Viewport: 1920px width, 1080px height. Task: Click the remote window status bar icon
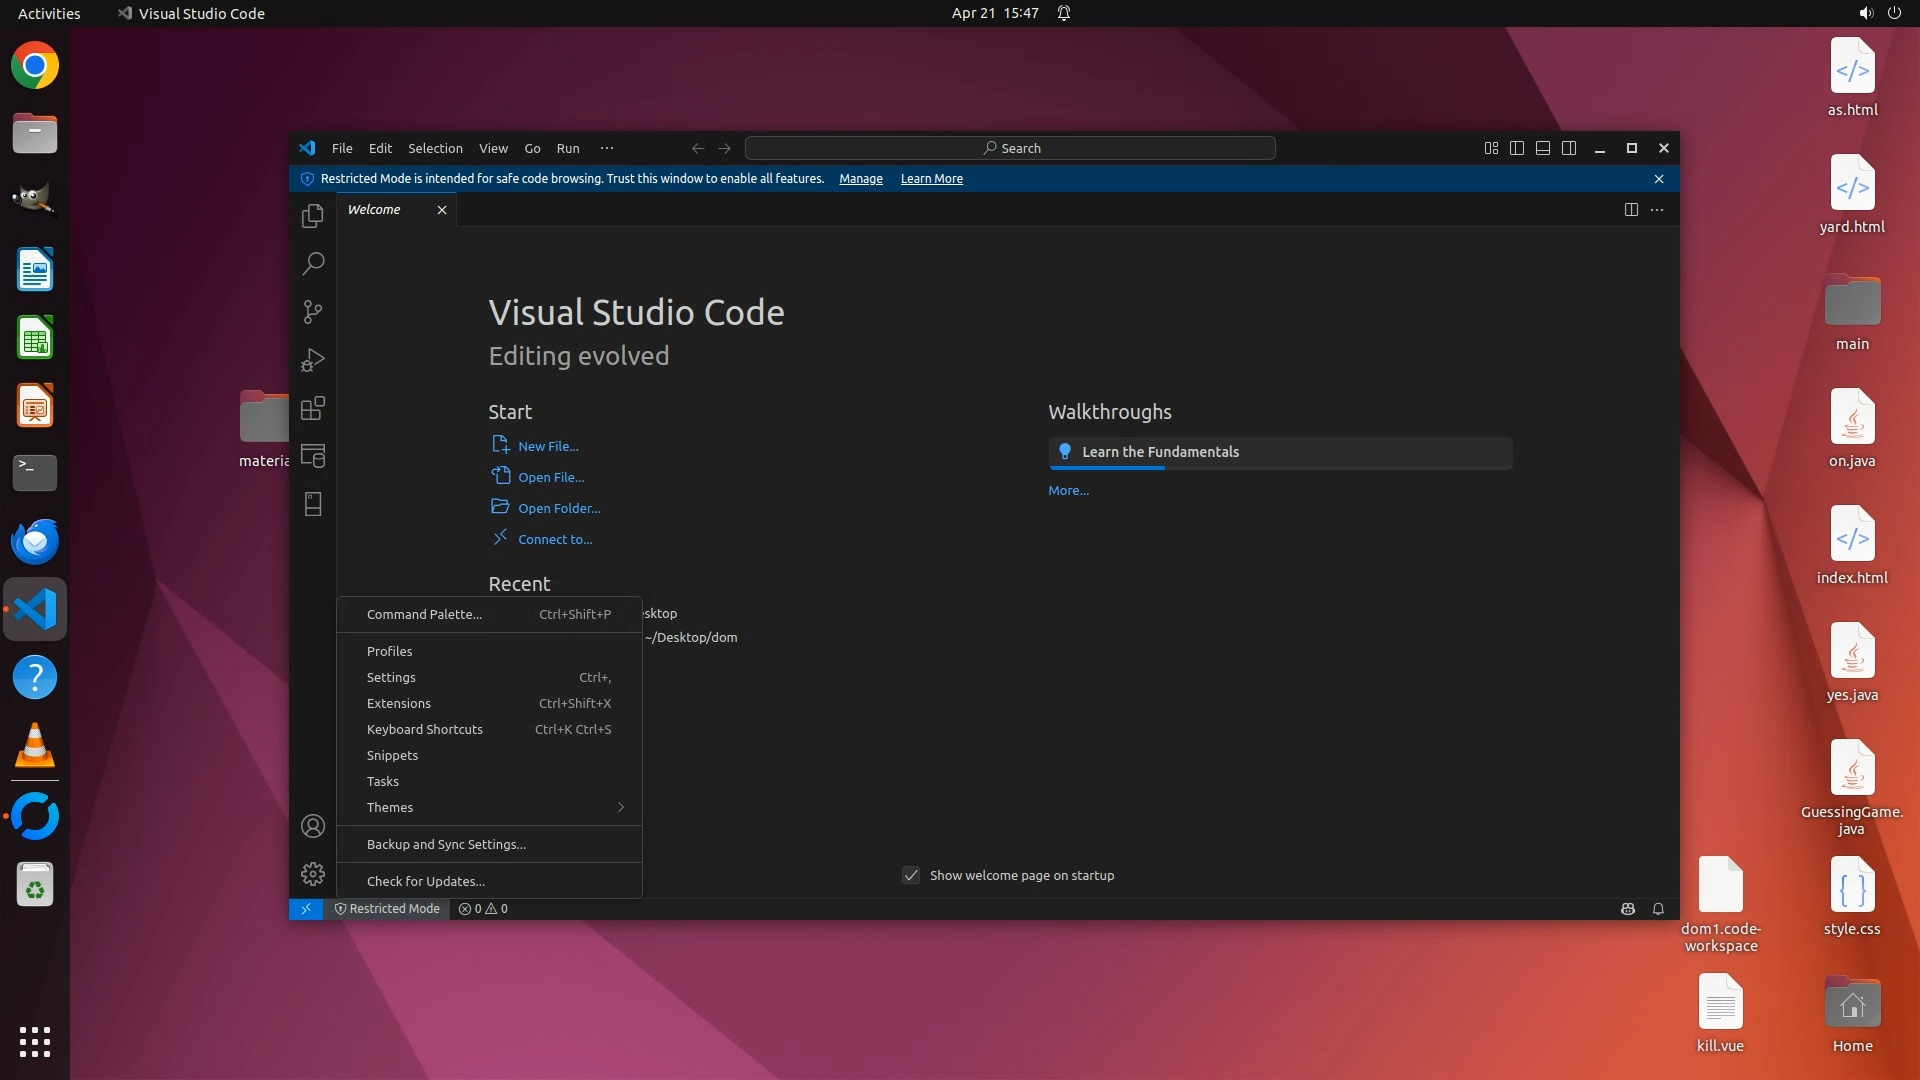[306, 909]
